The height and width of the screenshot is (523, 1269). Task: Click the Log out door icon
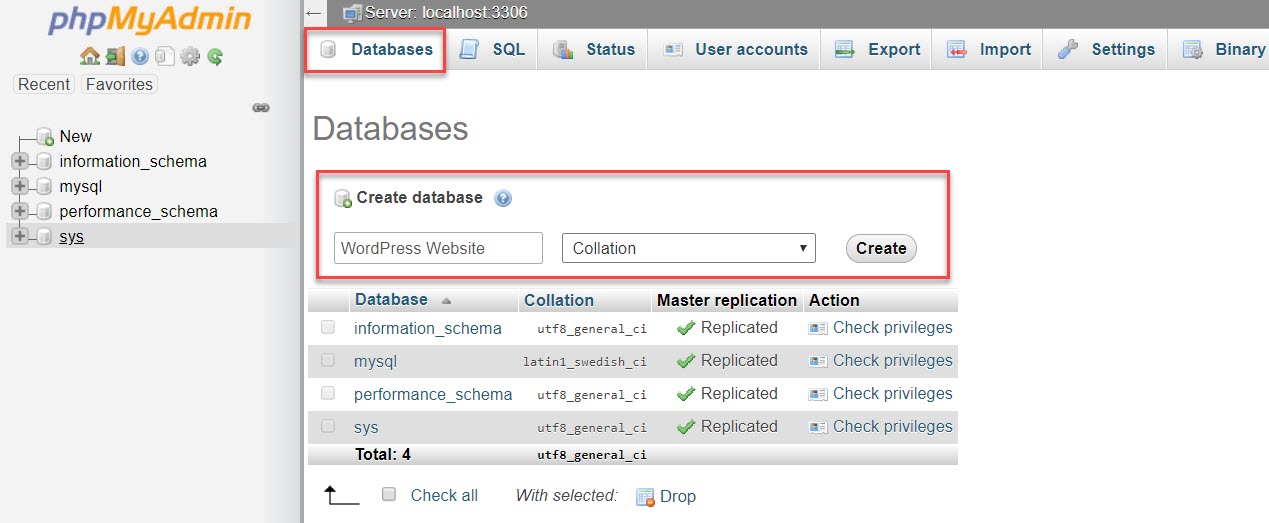[x=115, y=57]
